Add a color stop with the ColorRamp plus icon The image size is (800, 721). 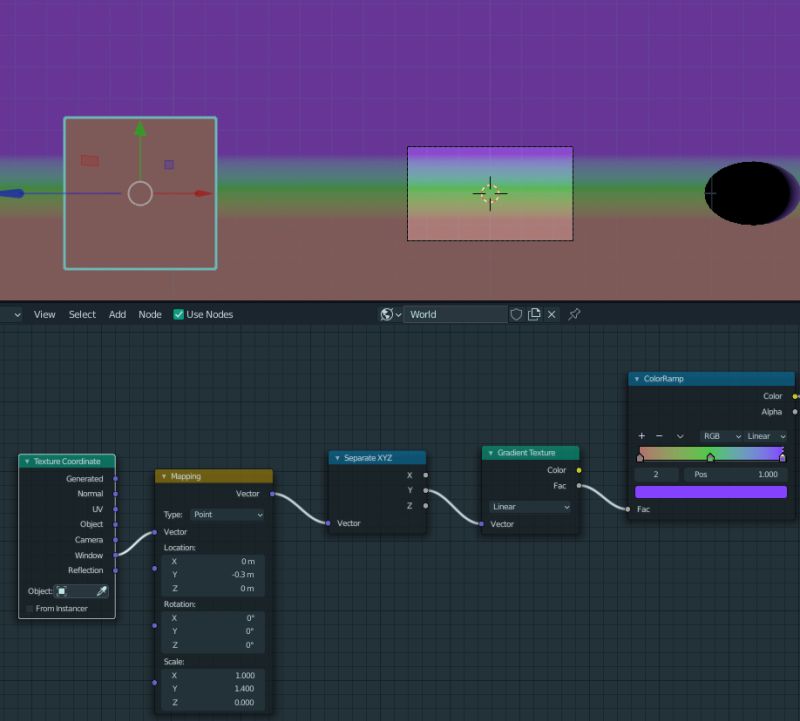point(640,435)
